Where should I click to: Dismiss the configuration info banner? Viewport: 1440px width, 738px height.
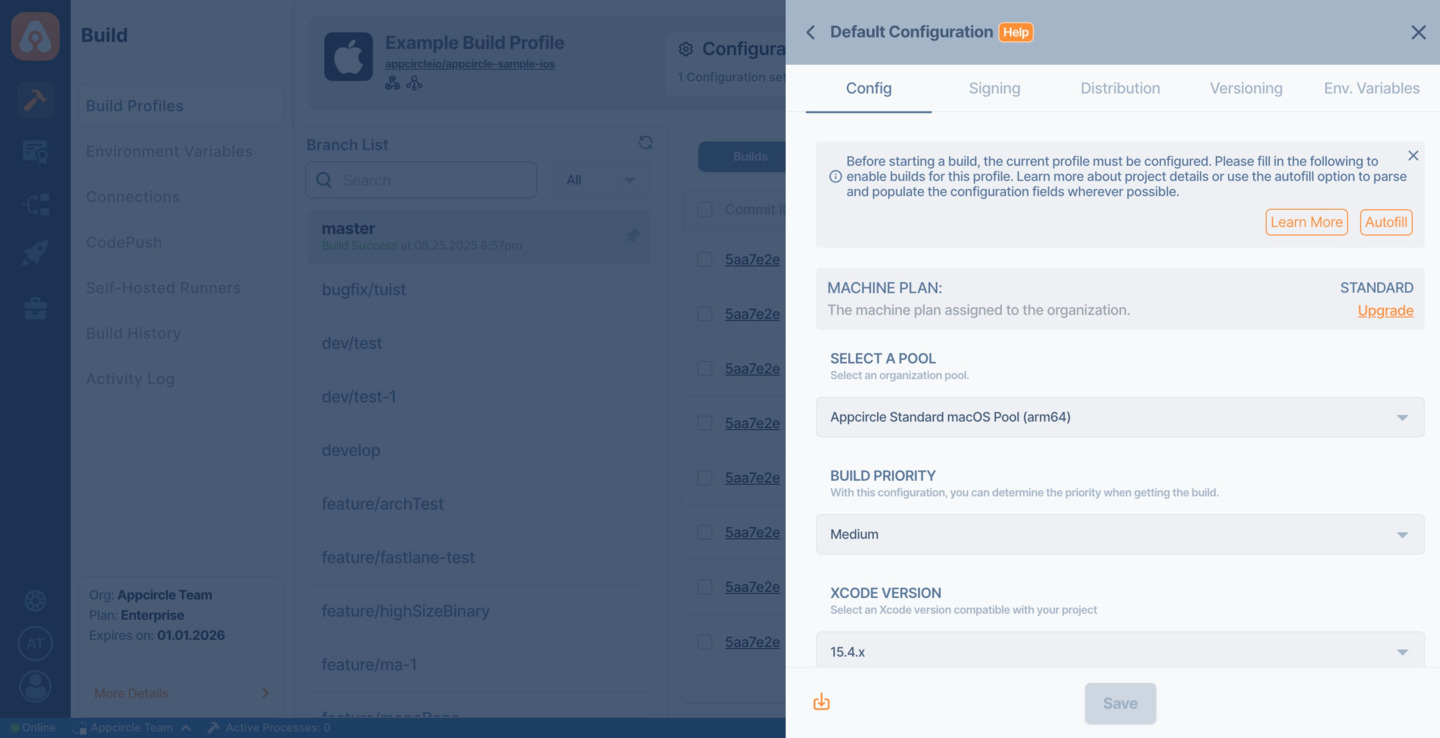1413,156
